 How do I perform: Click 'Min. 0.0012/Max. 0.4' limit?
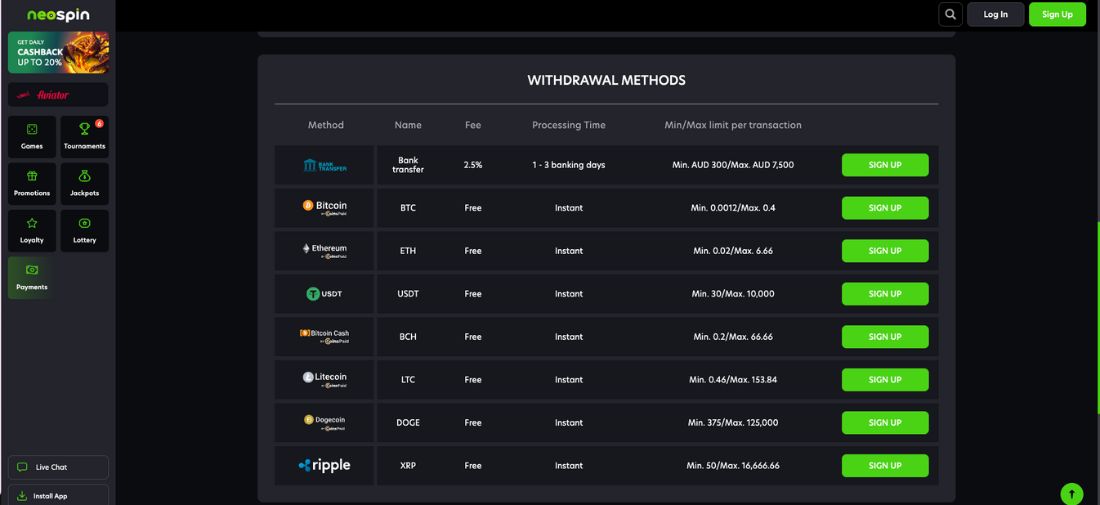pyautogui.click(x=733, y=208)
